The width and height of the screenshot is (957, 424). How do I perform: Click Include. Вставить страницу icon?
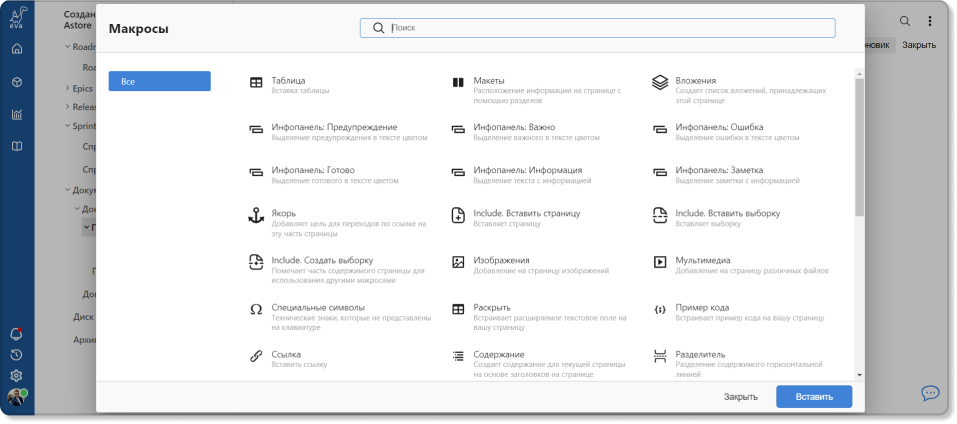pyautogui.click(x=458, y=215)
